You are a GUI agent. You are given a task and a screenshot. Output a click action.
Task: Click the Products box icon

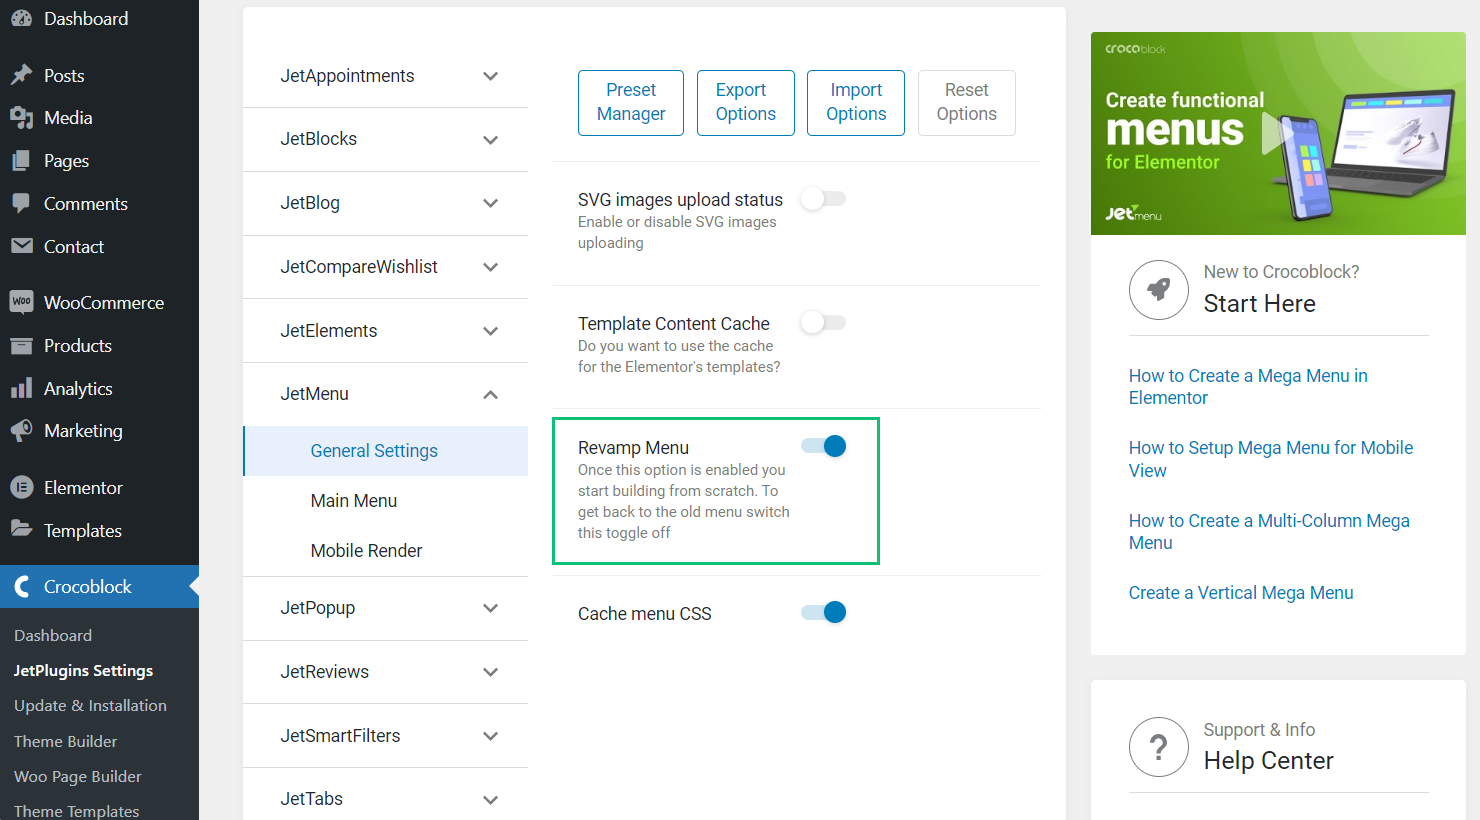pyautogui.click(x=21, y=345)
